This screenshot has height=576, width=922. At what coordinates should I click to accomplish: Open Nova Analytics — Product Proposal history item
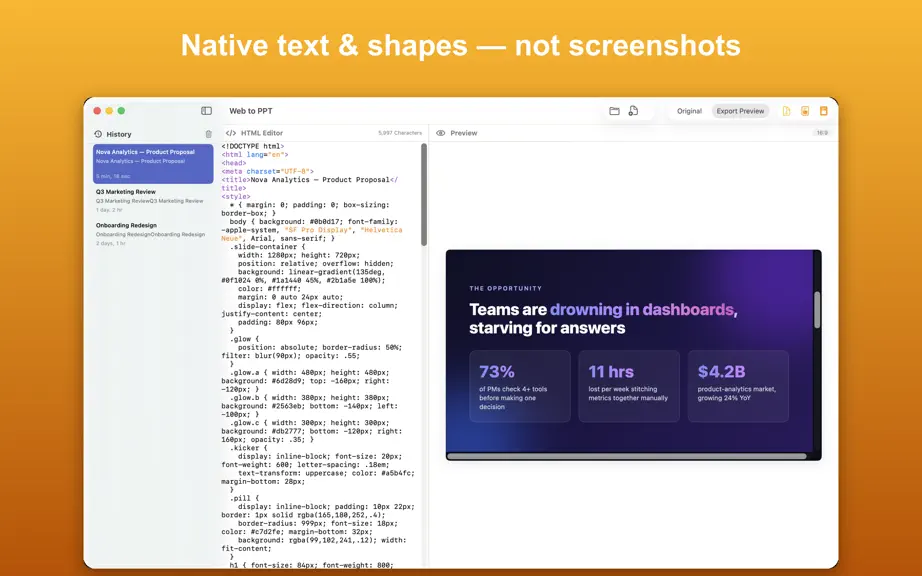point(153,164)
